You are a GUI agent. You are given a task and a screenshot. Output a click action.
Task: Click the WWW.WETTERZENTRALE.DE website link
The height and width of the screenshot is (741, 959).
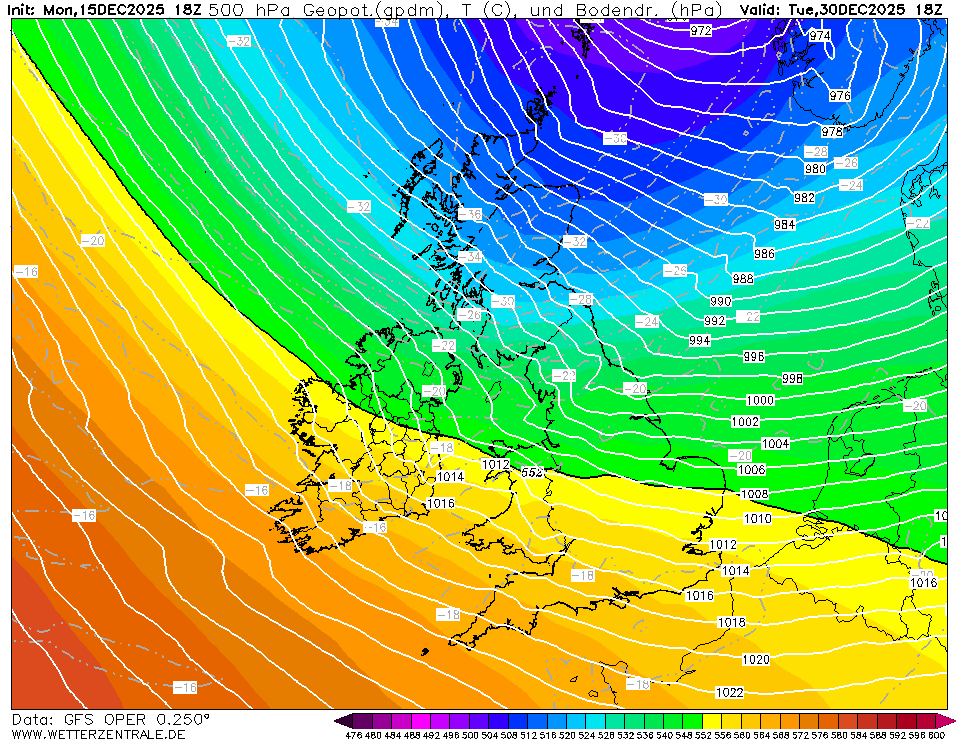tap(98, 734)
